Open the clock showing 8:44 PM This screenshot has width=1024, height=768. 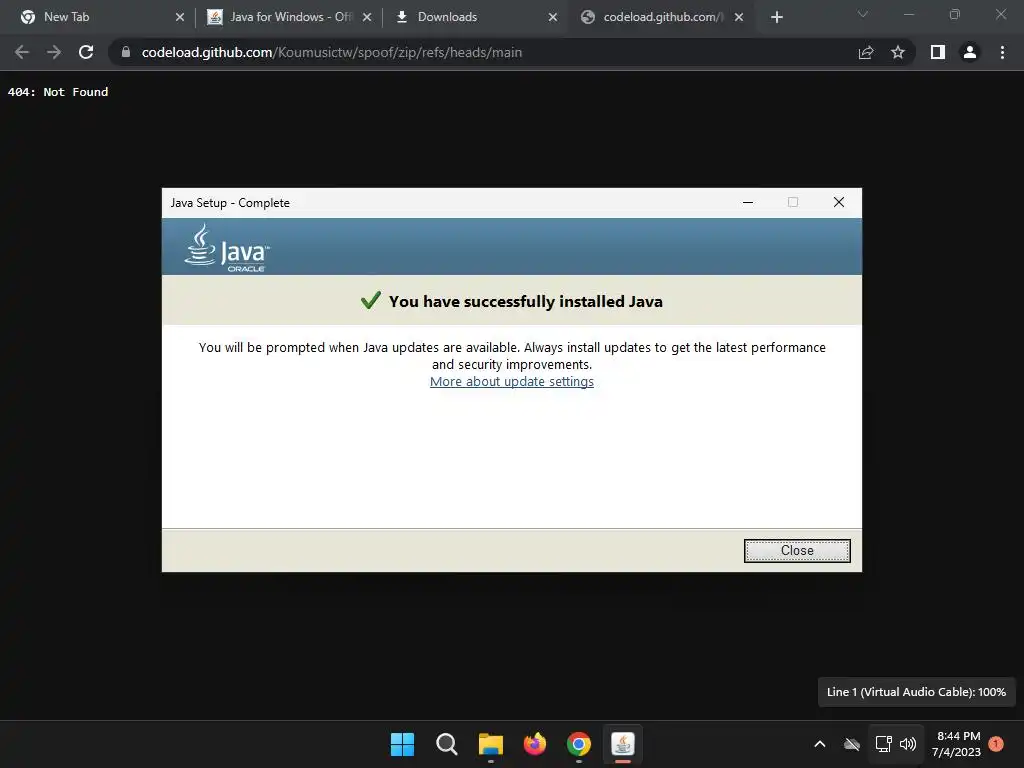pyautogui.click(x=956, y=744)
